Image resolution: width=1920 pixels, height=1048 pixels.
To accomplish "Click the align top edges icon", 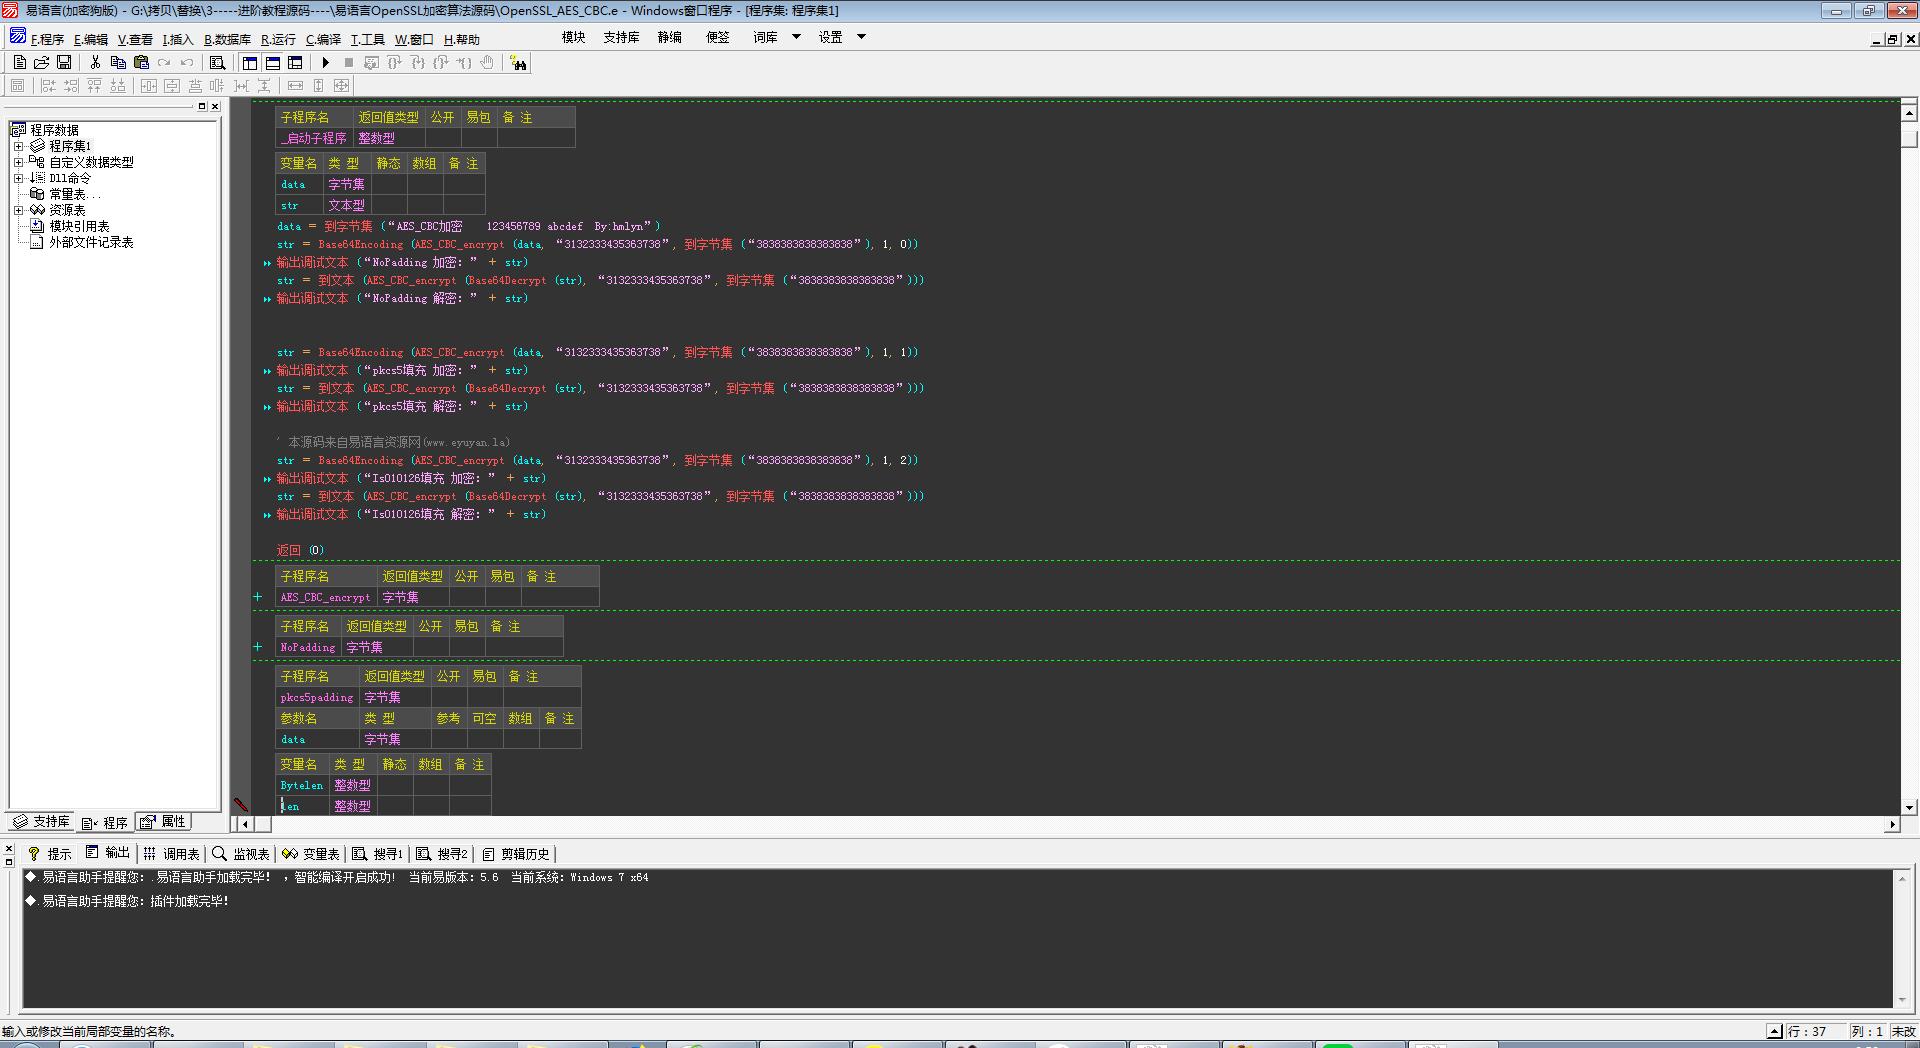I will (94, 86).
